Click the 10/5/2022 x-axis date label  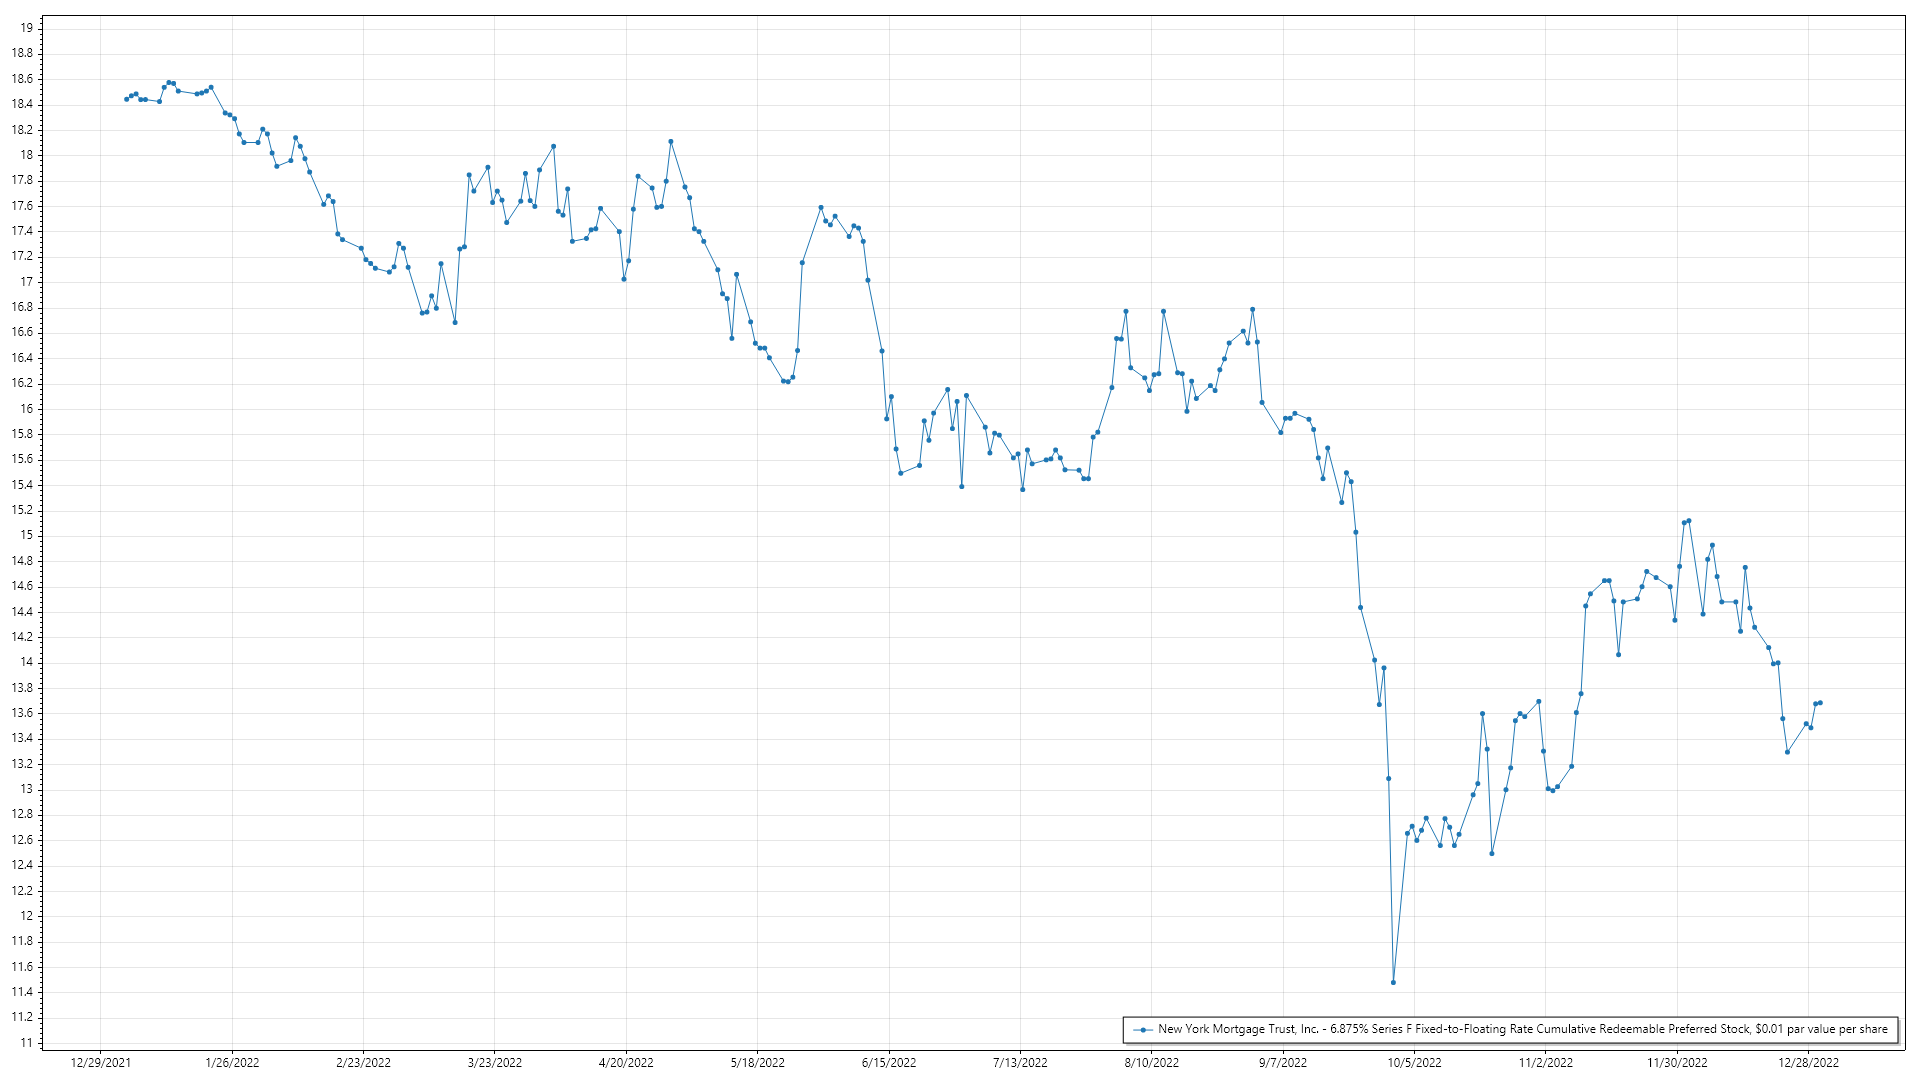(1414, 1062)
